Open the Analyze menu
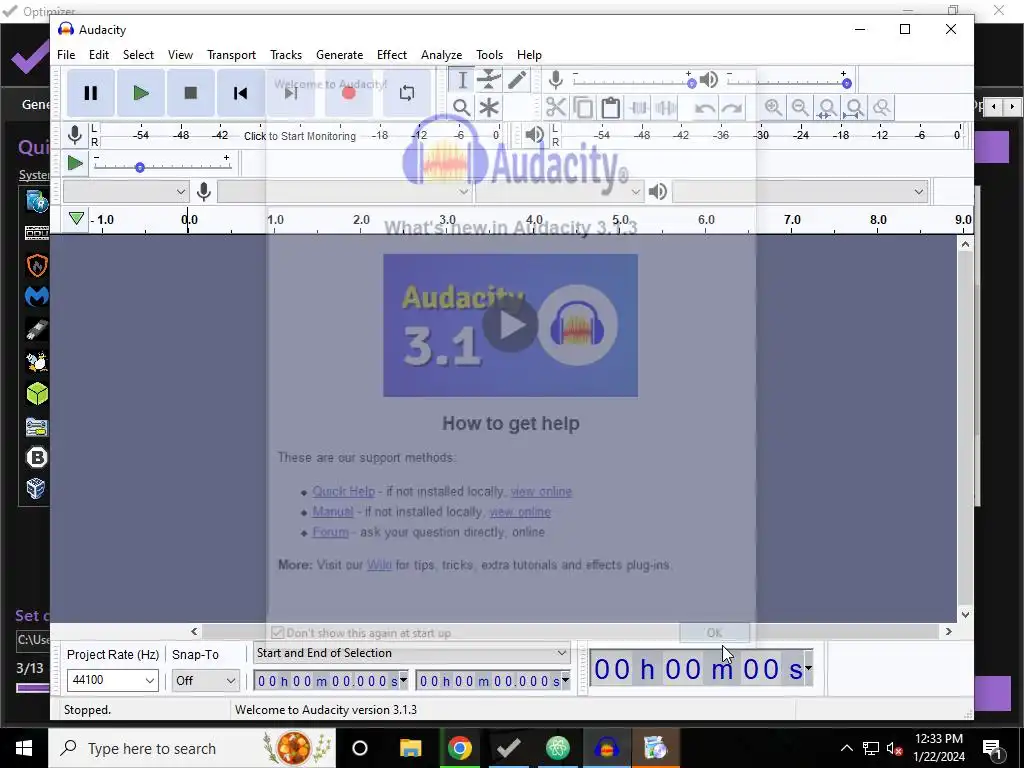Image resolution: width=1024 pixels, height=768 pixels. coord(441,55)
